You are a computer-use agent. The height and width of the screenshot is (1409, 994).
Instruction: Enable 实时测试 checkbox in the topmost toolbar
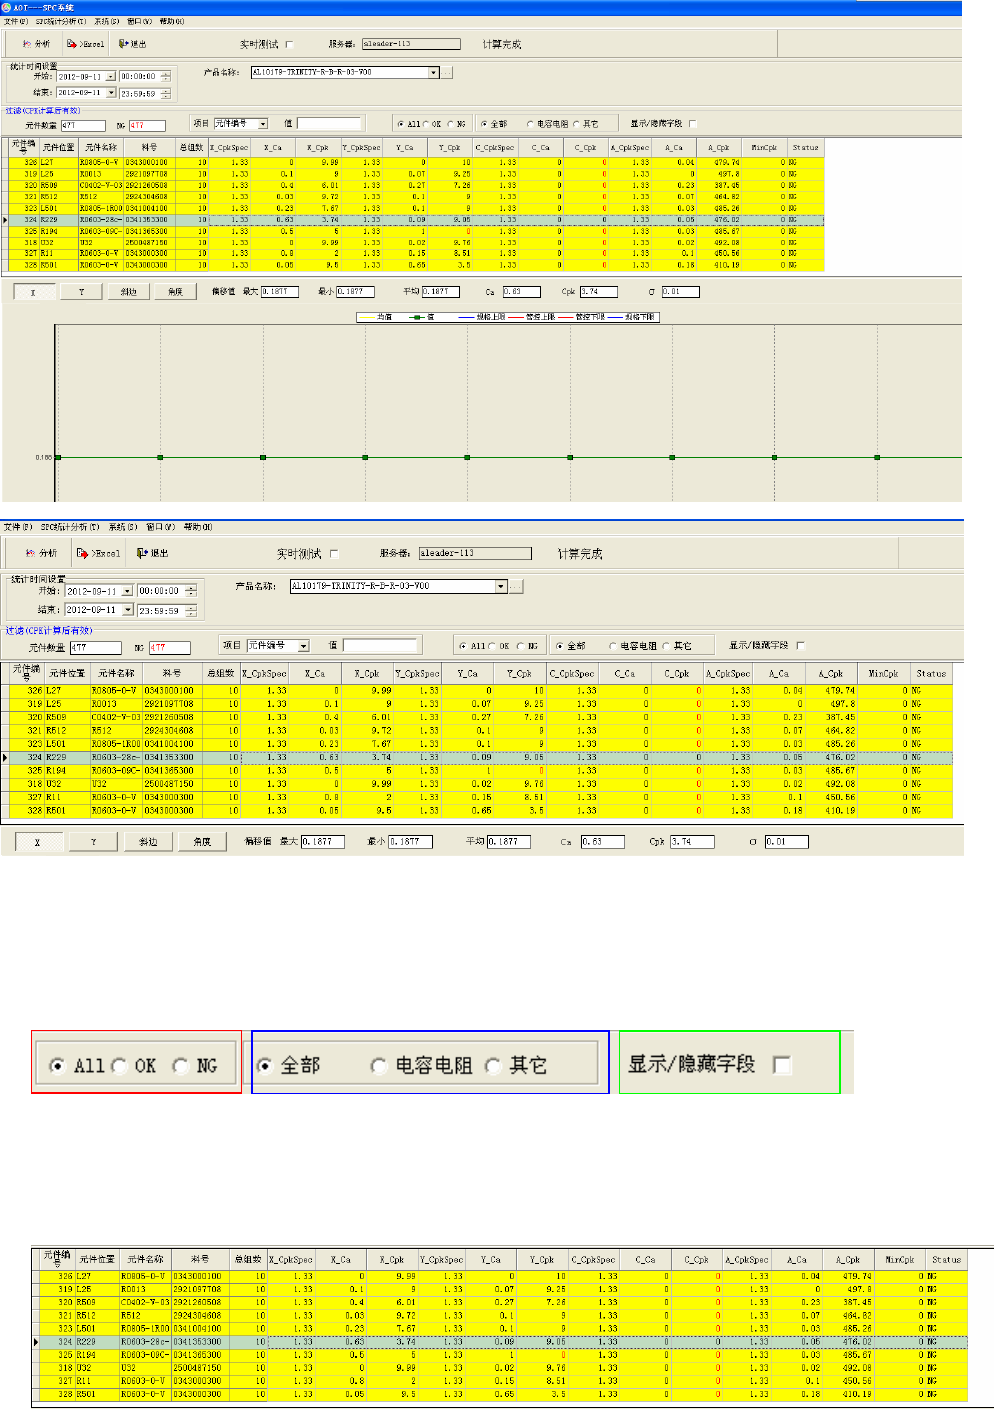[x=290, y=44]
